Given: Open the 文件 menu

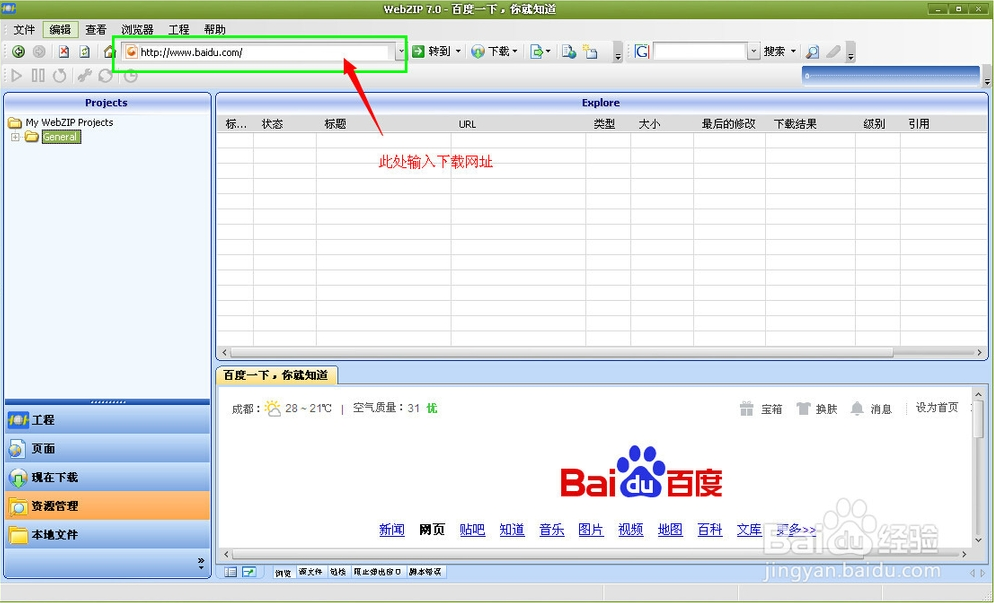Looking at the screenshot, I should [x=24, y=30].
